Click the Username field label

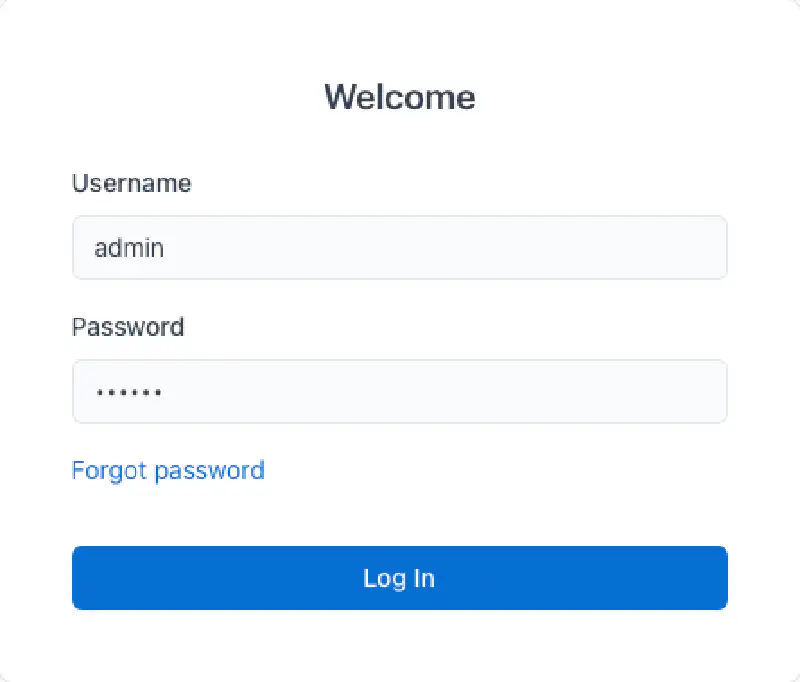click(x=131, y=183)
